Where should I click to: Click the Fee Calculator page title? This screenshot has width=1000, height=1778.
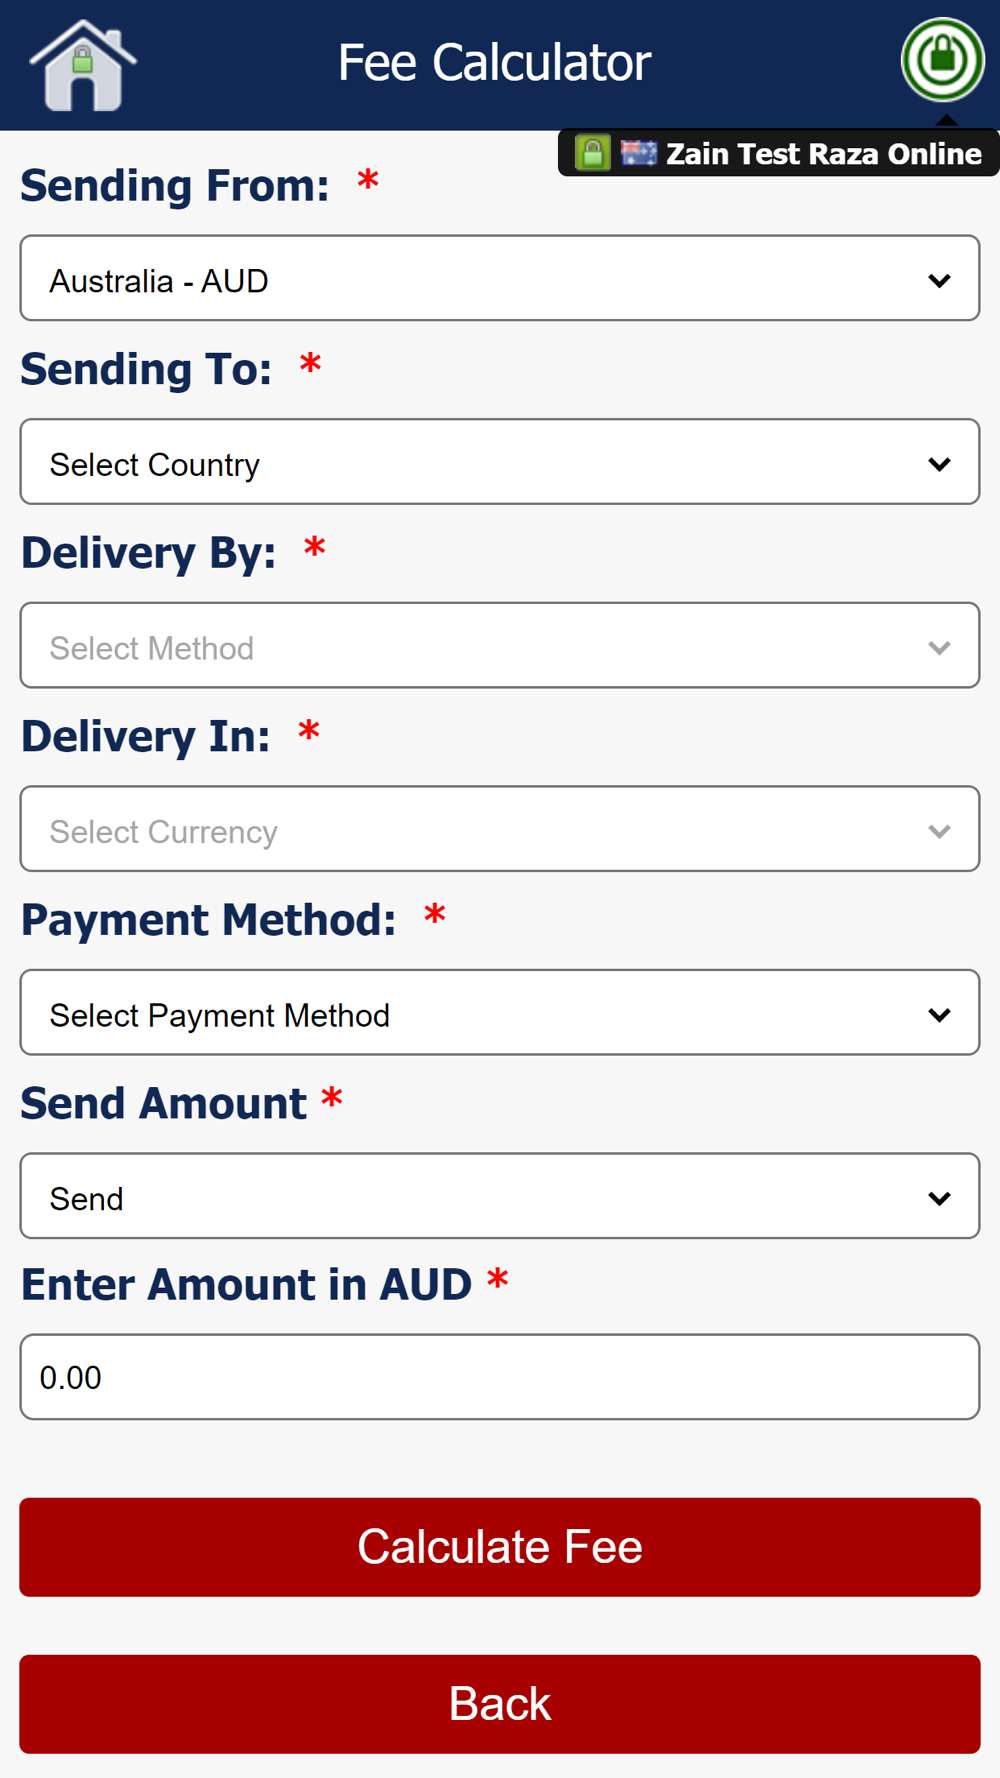[494, 63]
